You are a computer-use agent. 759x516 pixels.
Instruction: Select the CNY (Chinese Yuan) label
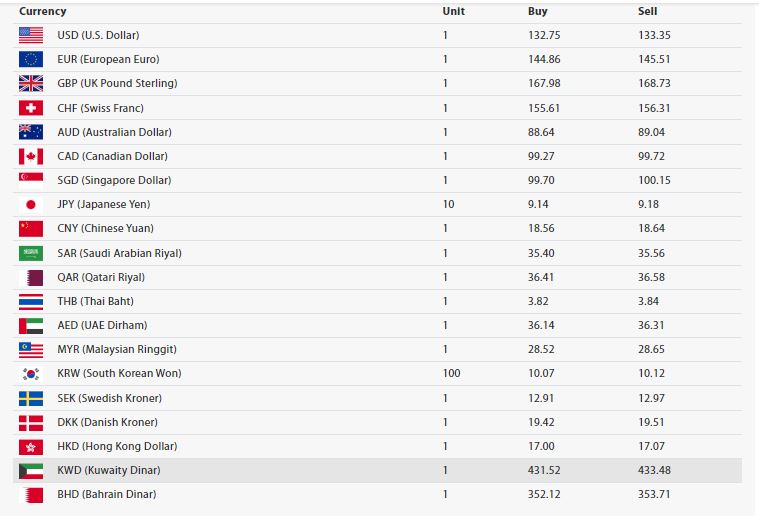coord(106,229)
